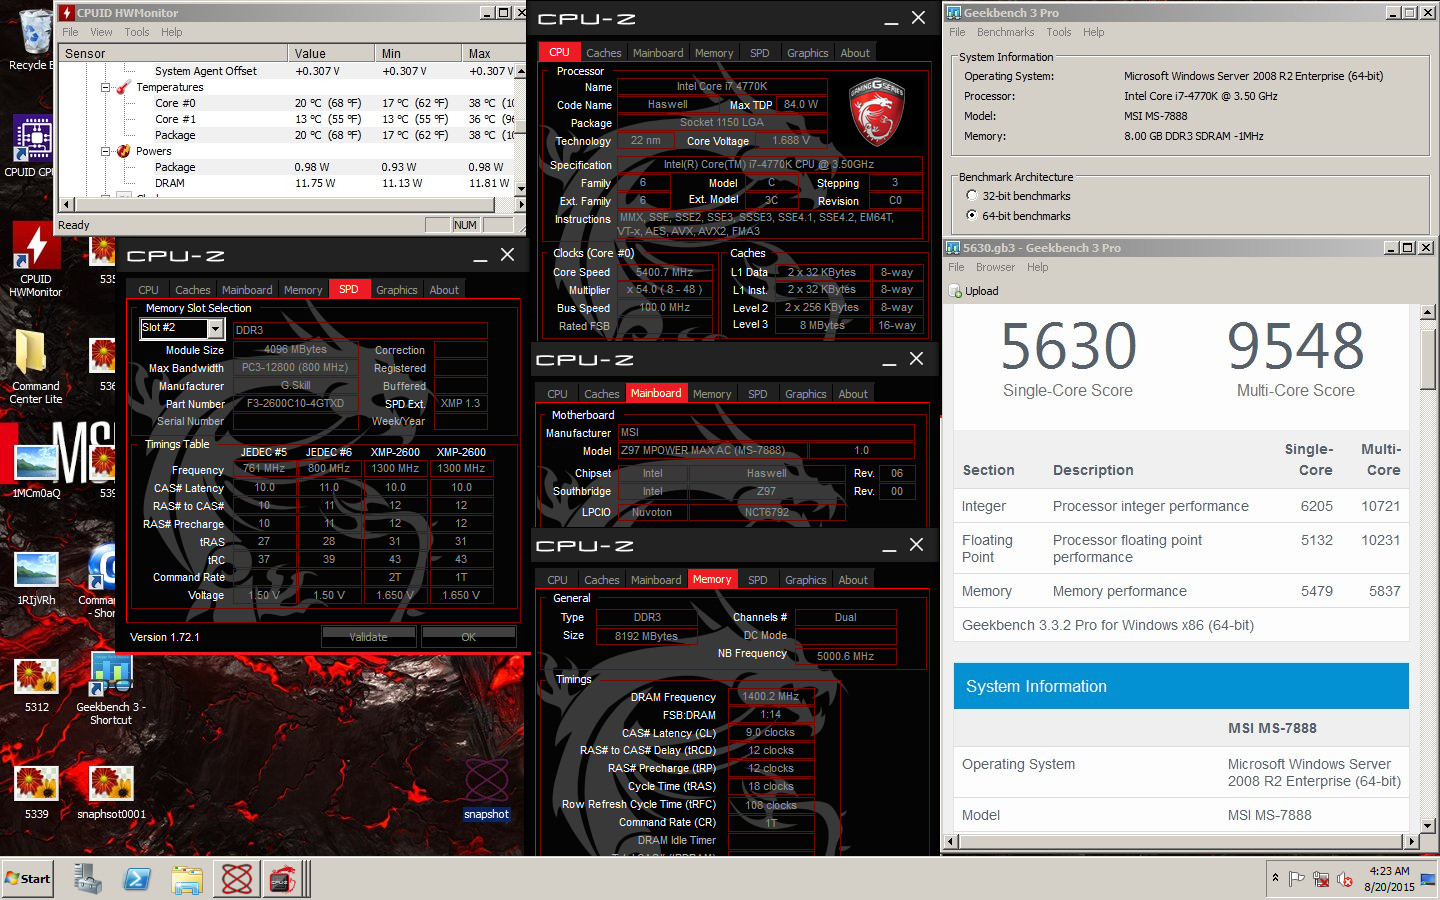Switch to Memory tab in top CPU-Z window
The height and width of the screenshot is (900, 1440).
click(x=714, y=53)
